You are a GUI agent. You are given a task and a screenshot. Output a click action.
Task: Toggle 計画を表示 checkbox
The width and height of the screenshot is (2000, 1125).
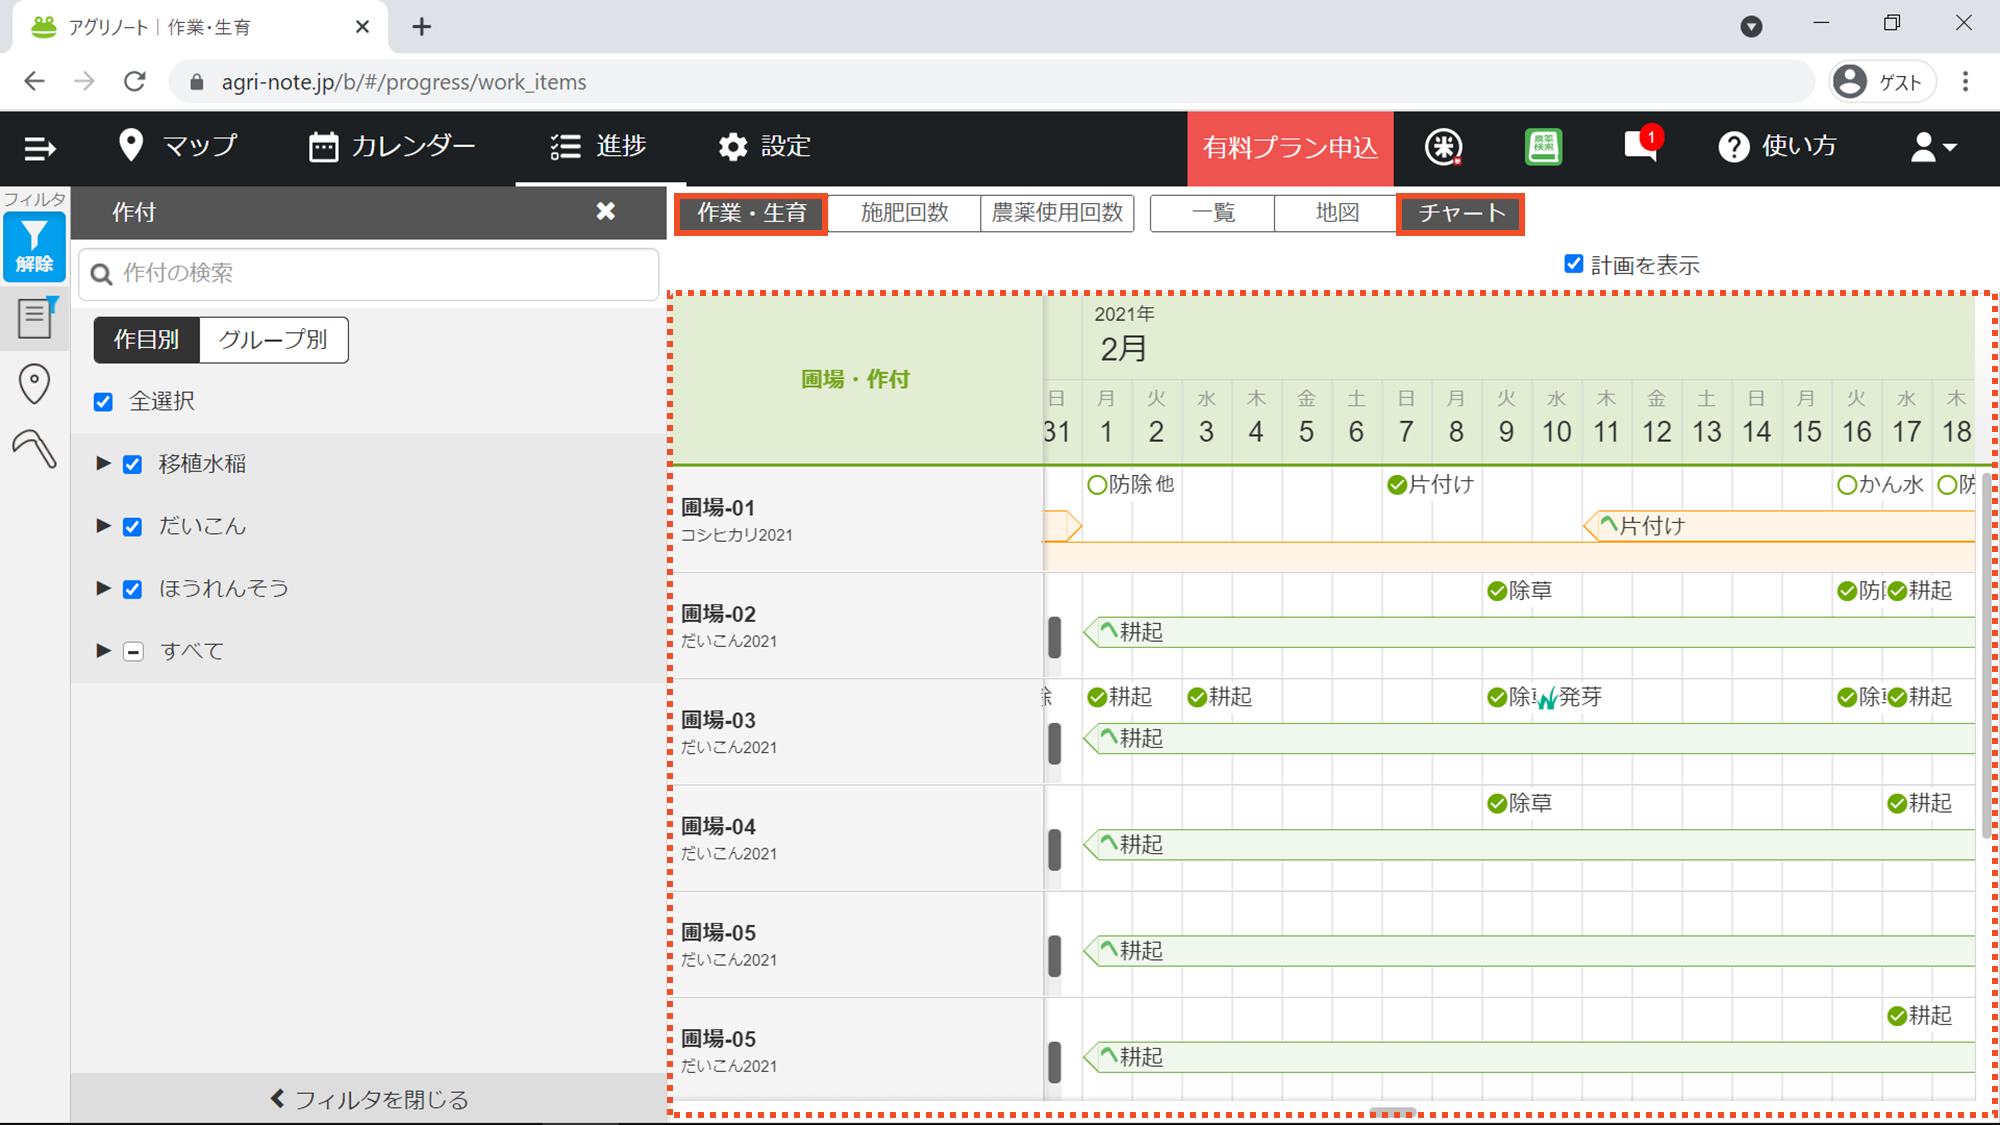pyautogui.click(x=1573, y=264)
